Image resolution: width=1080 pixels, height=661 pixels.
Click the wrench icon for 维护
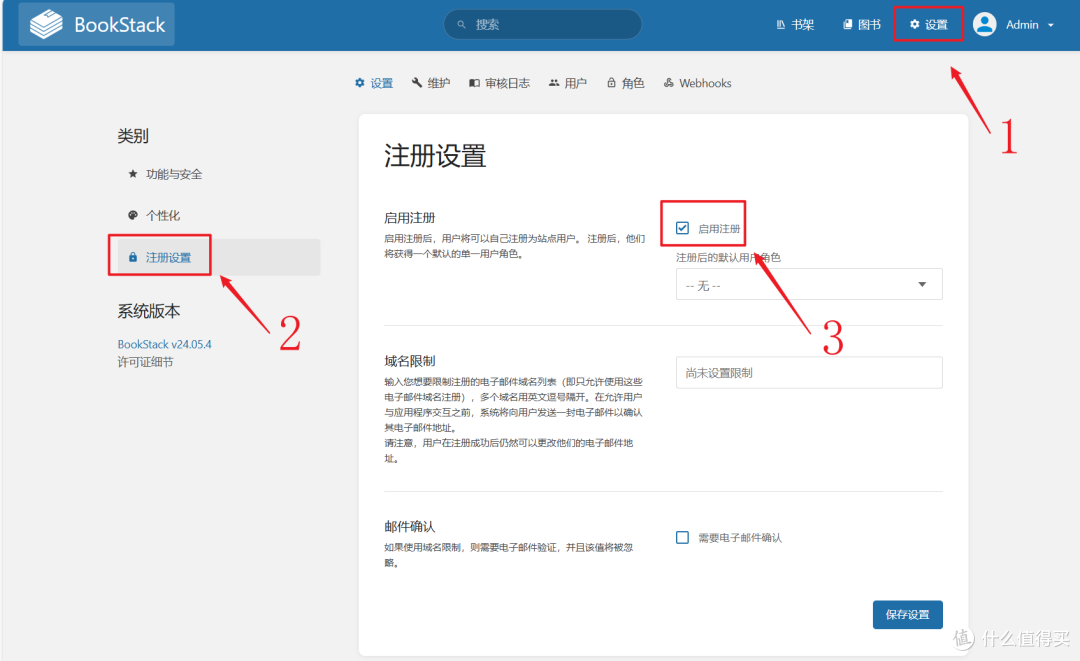point(417,83)
